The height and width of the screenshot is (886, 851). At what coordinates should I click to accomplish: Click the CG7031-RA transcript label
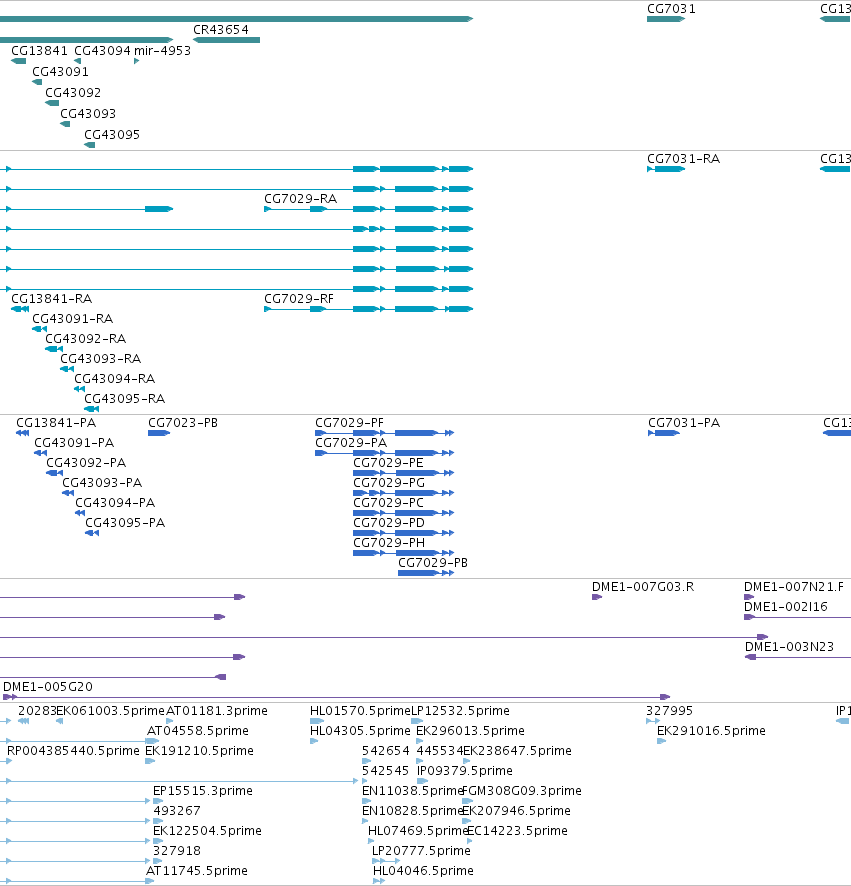[683, 159]
